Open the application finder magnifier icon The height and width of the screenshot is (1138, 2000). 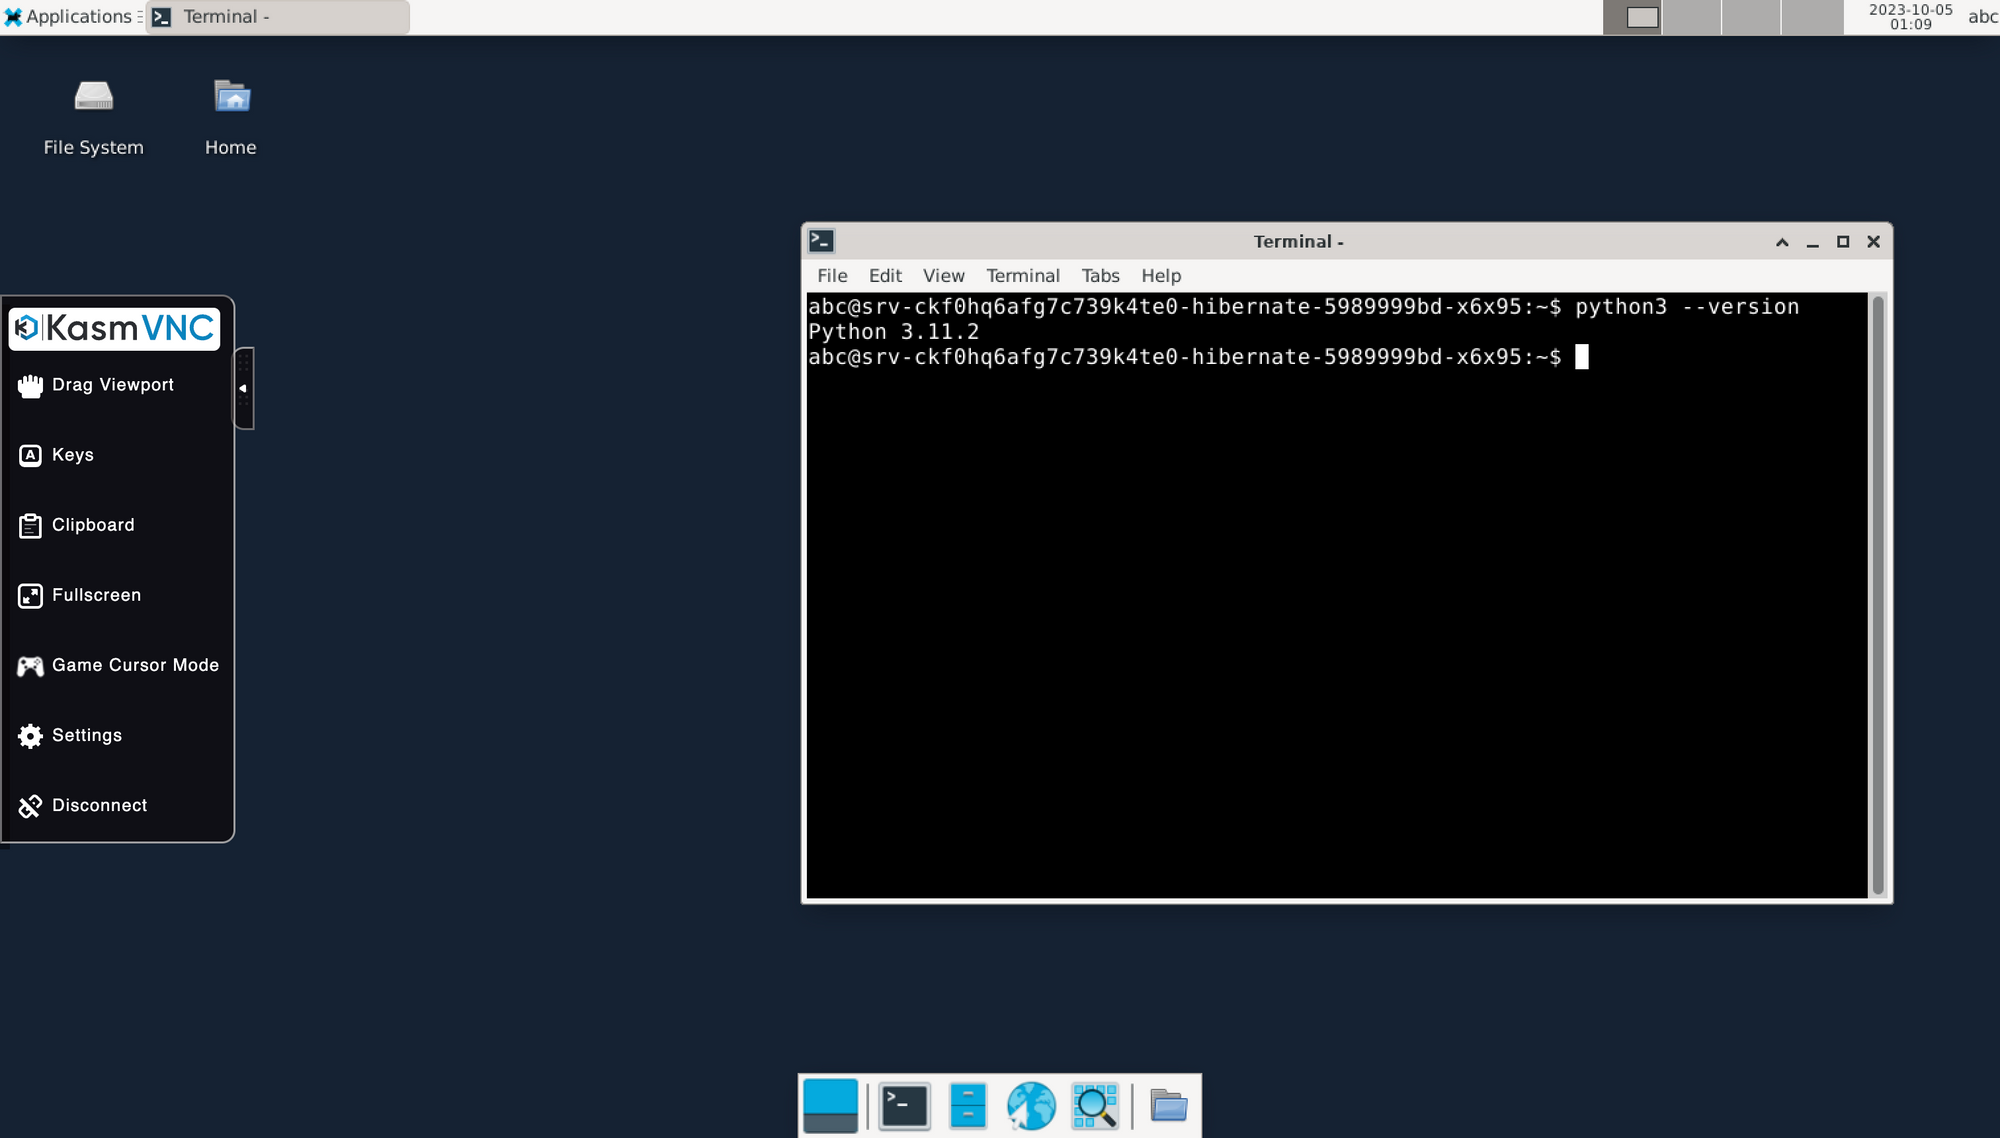[x=1095, y=1105]
